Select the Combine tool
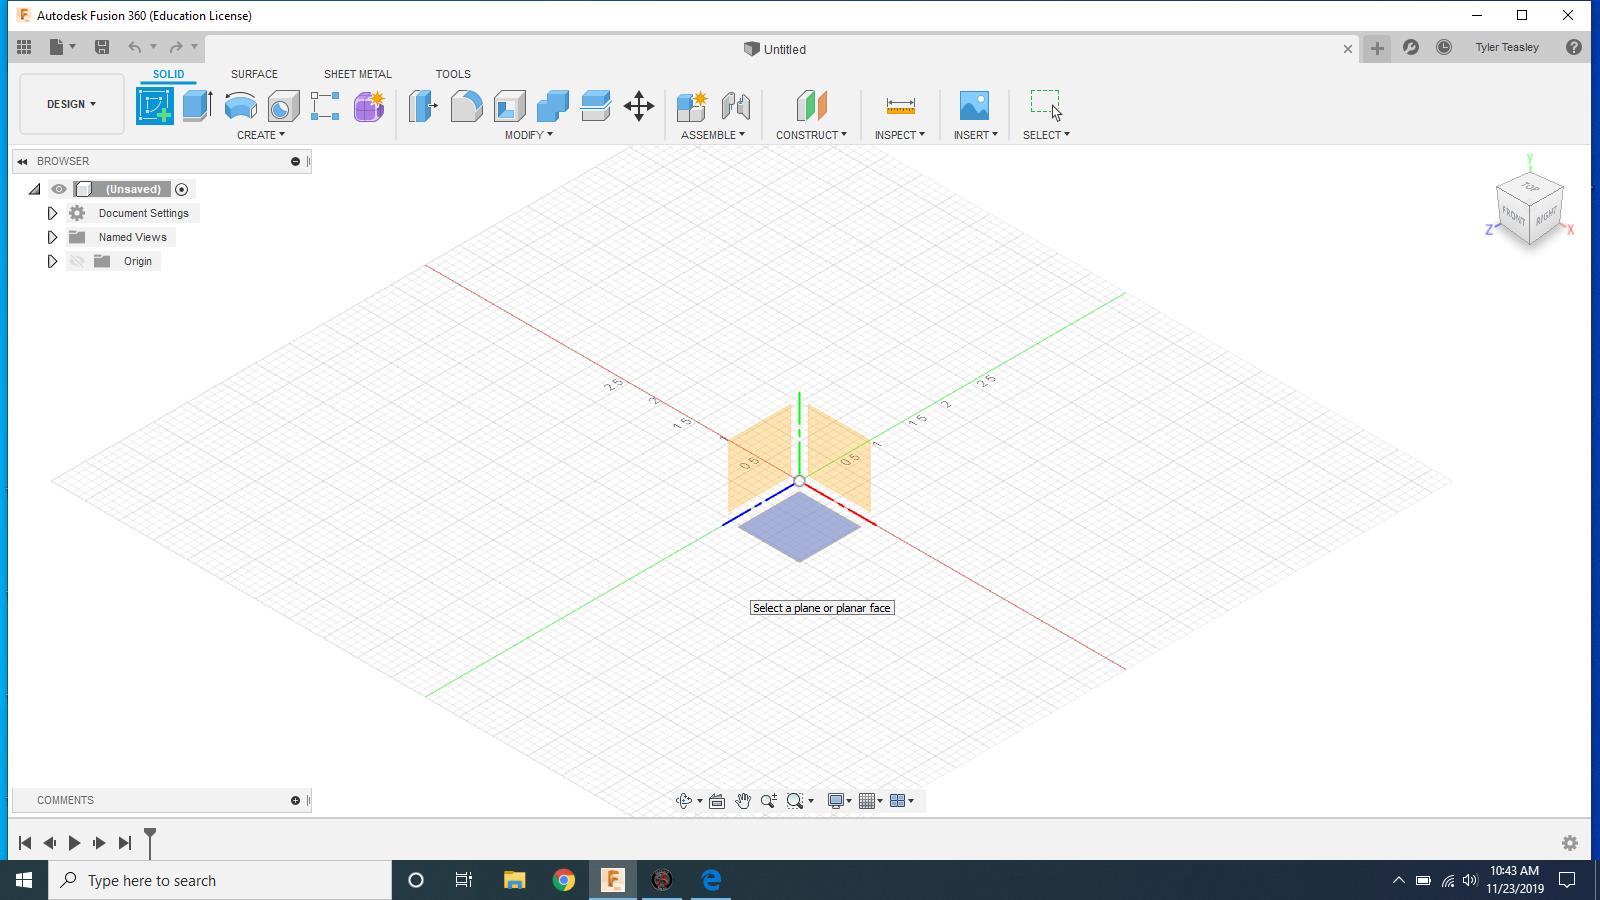The width and height of the screenshot is (1600, 900). 552,105
